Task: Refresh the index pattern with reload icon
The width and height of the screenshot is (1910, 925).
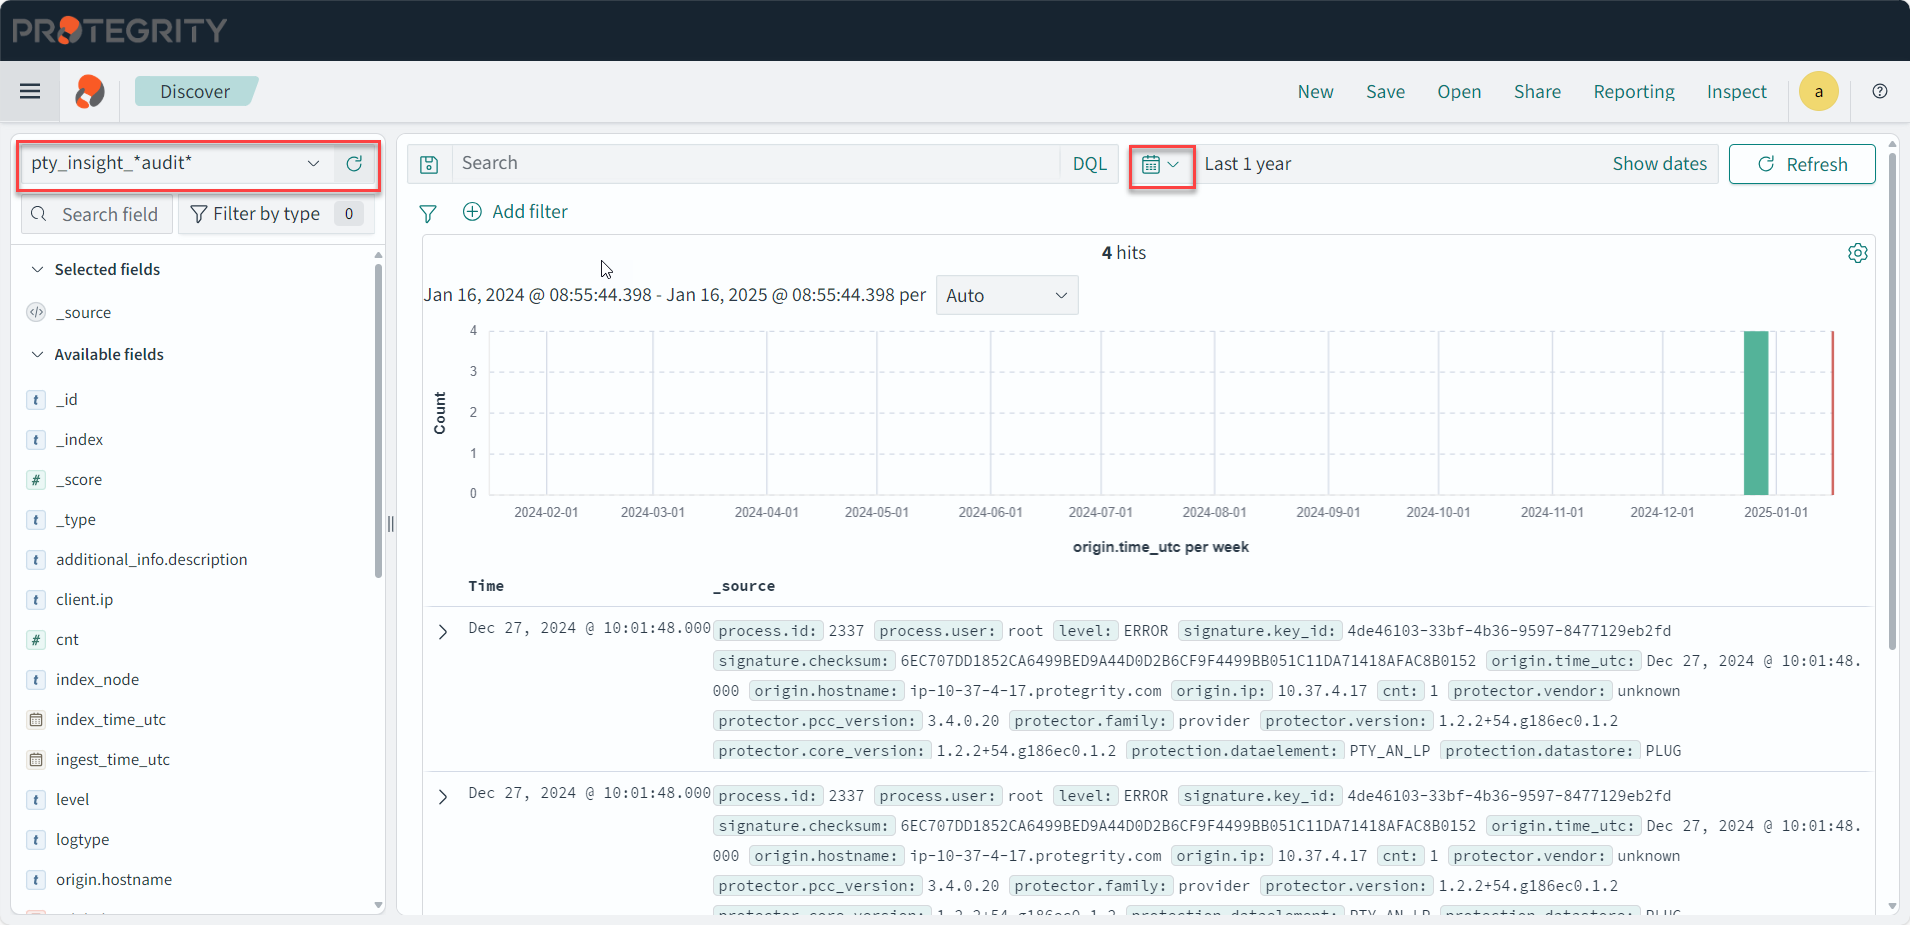Action: tap(354, 164)
